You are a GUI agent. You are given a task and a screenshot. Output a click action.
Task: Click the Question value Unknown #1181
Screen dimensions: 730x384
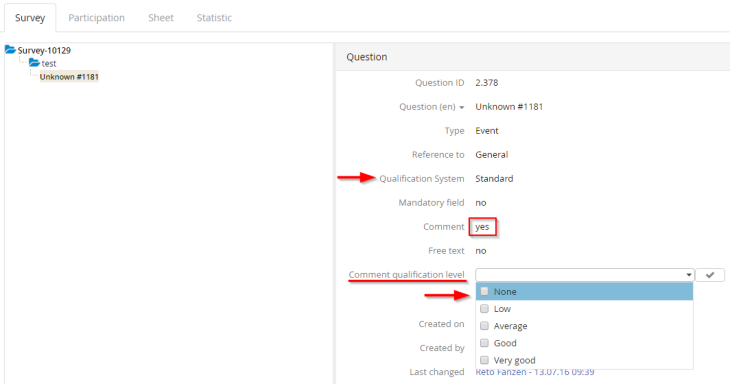click(509, 107)
